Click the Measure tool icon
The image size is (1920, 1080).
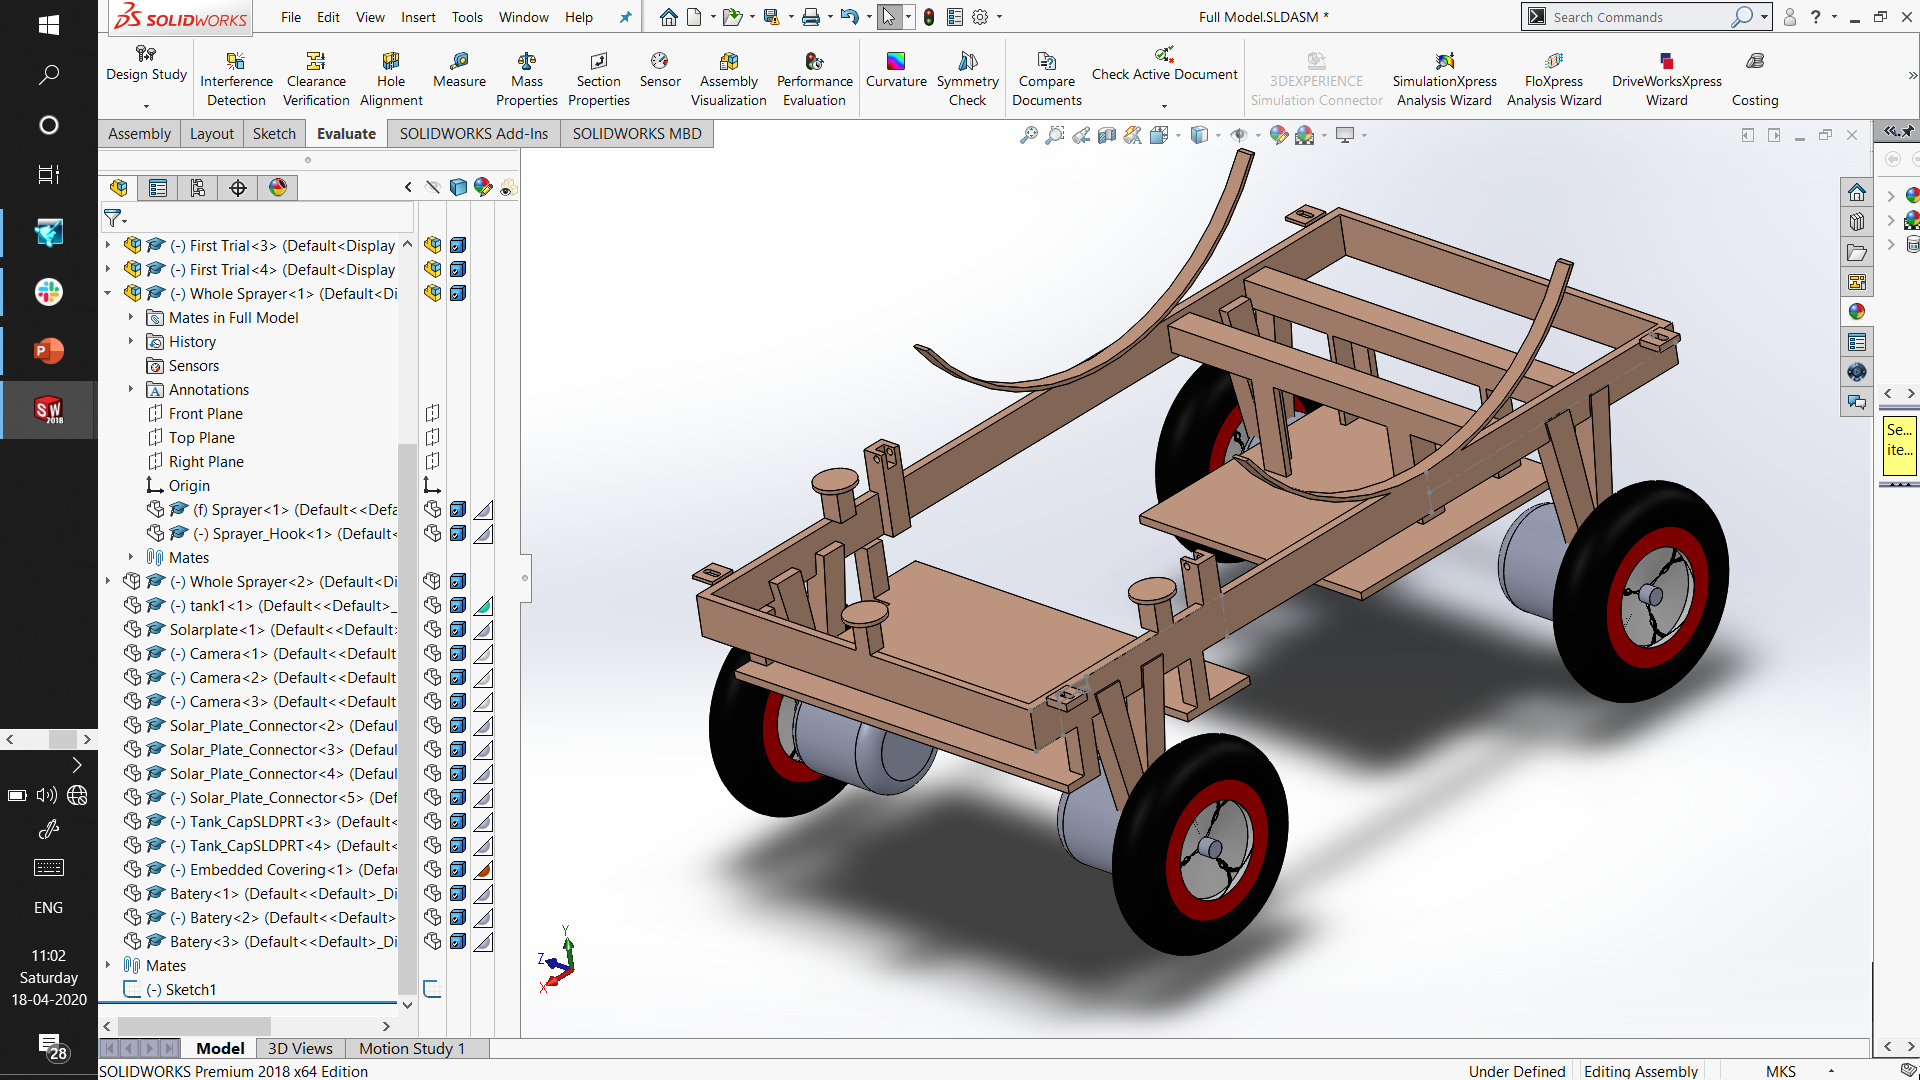click(x=459, y=62)
